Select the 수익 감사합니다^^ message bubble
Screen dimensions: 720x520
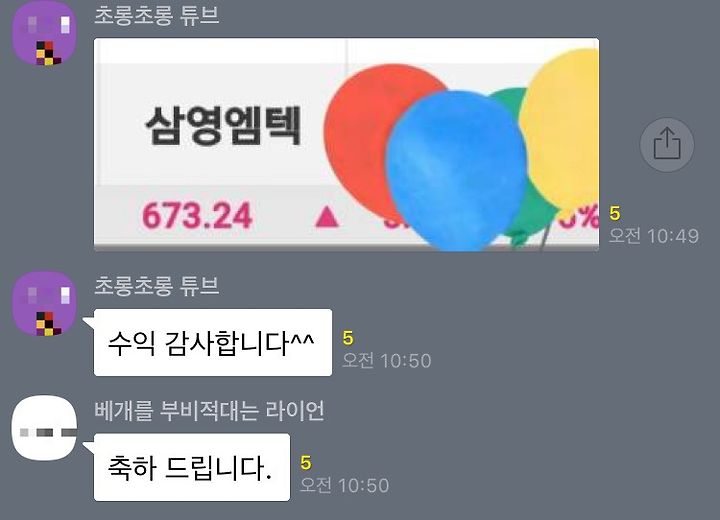(x=213, y=342)
